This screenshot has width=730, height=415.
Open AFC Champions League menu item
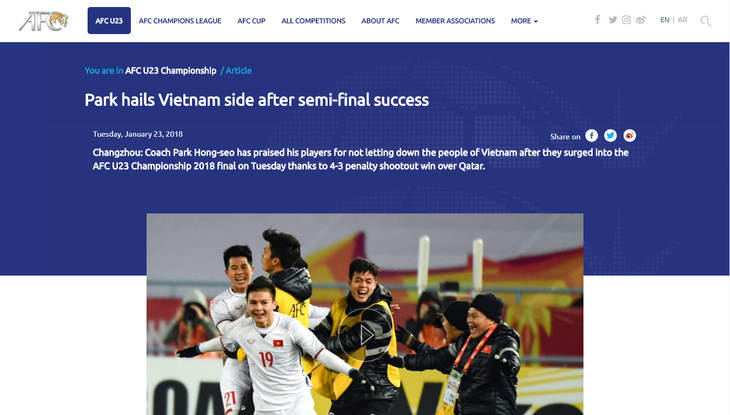(180, 21)
